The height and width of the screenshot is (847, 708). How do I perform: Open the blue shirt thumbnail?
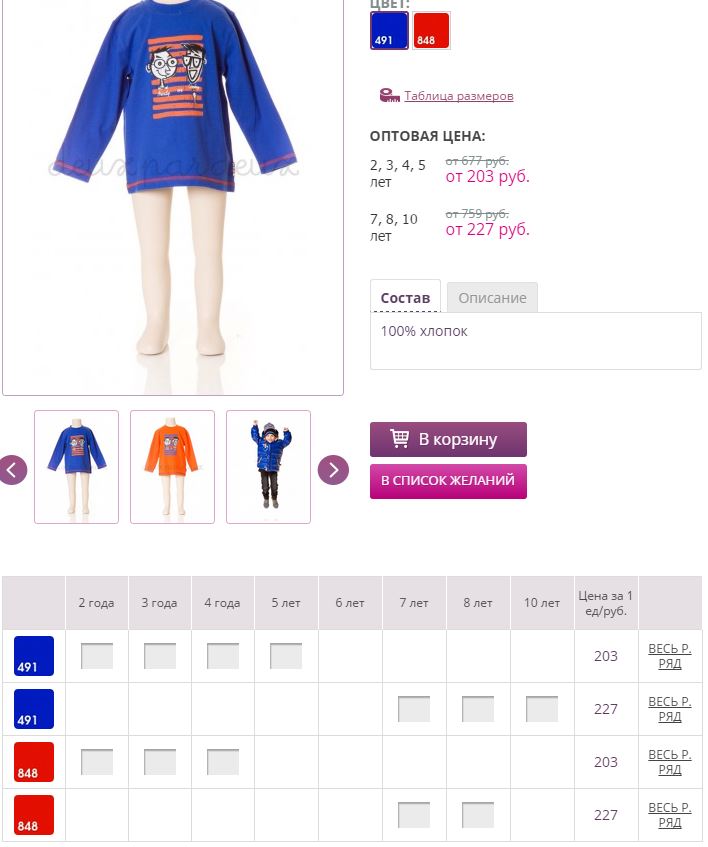point(76,467)
